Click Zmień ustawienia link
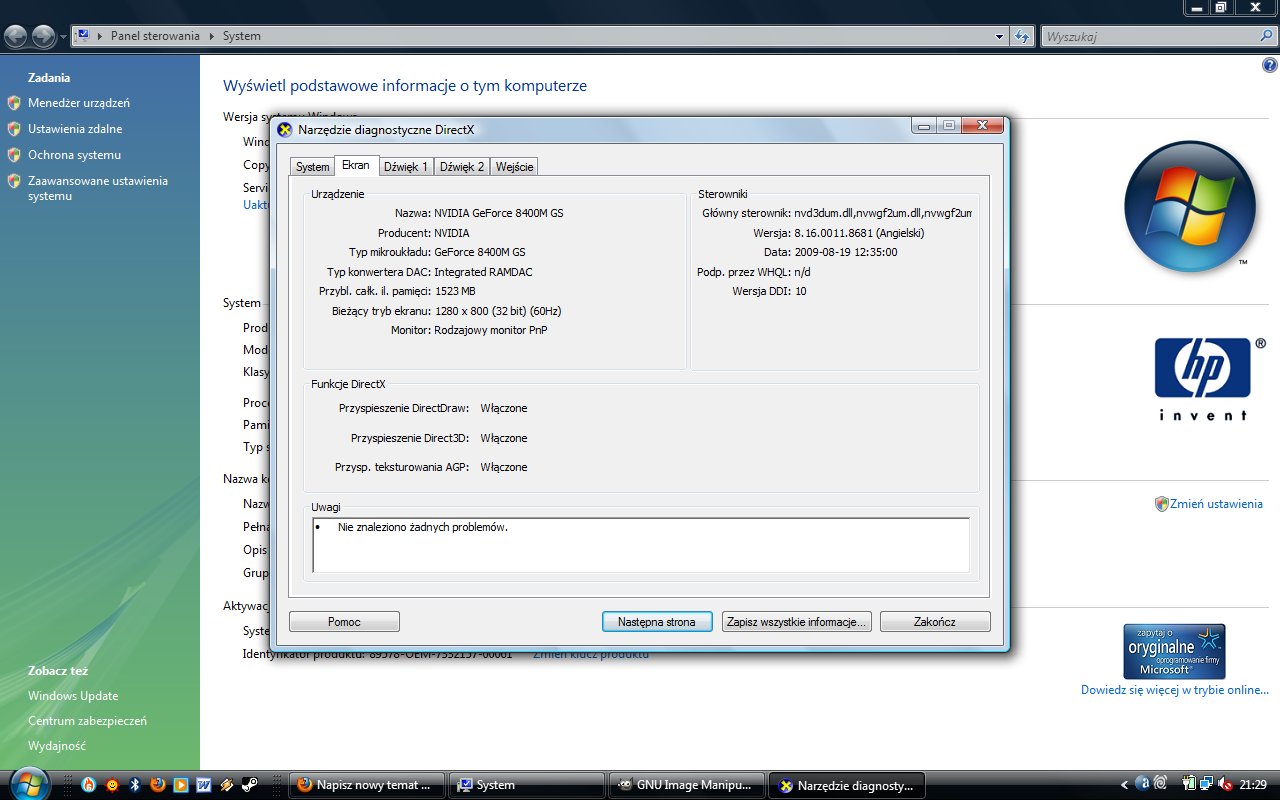Image resolution: width=1280 pixels, height=800 pixels. pos(1216,504)
